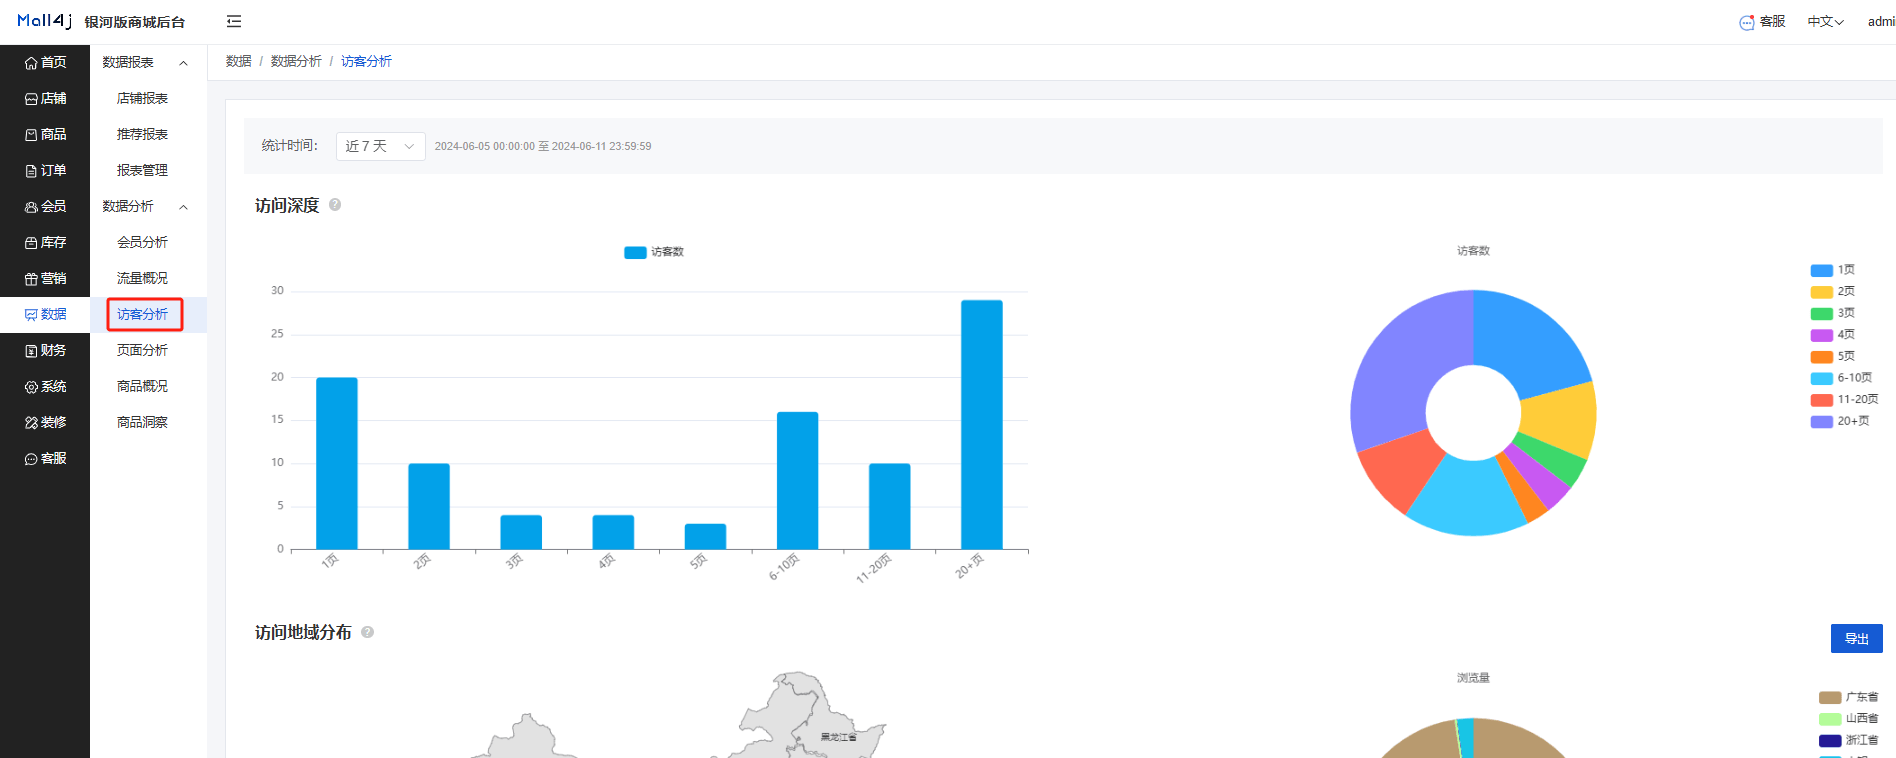The image size is (1896, 758).
Task: Open 店铺 in the dark sidebar
Action: 45,98
